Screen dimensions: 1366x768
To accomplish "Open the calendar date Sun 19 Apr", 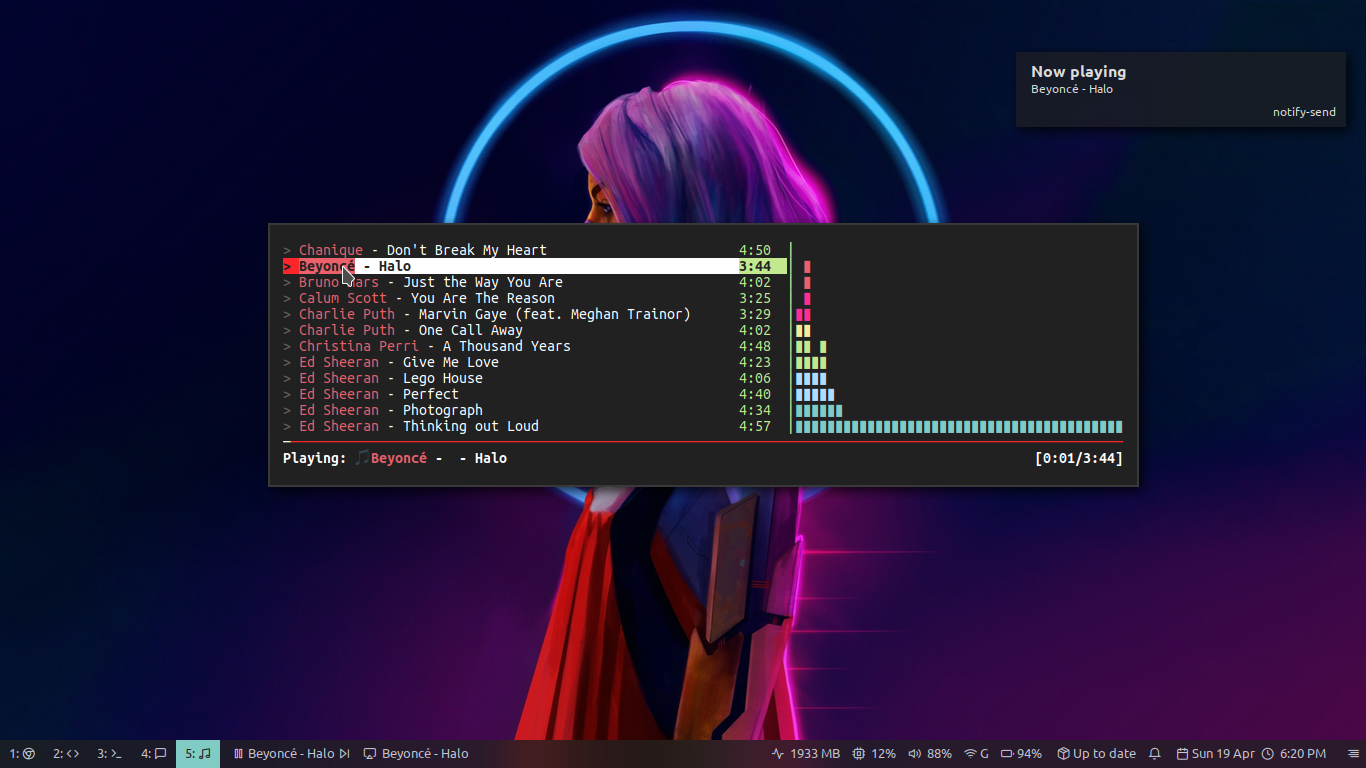I will [1215, 754].
